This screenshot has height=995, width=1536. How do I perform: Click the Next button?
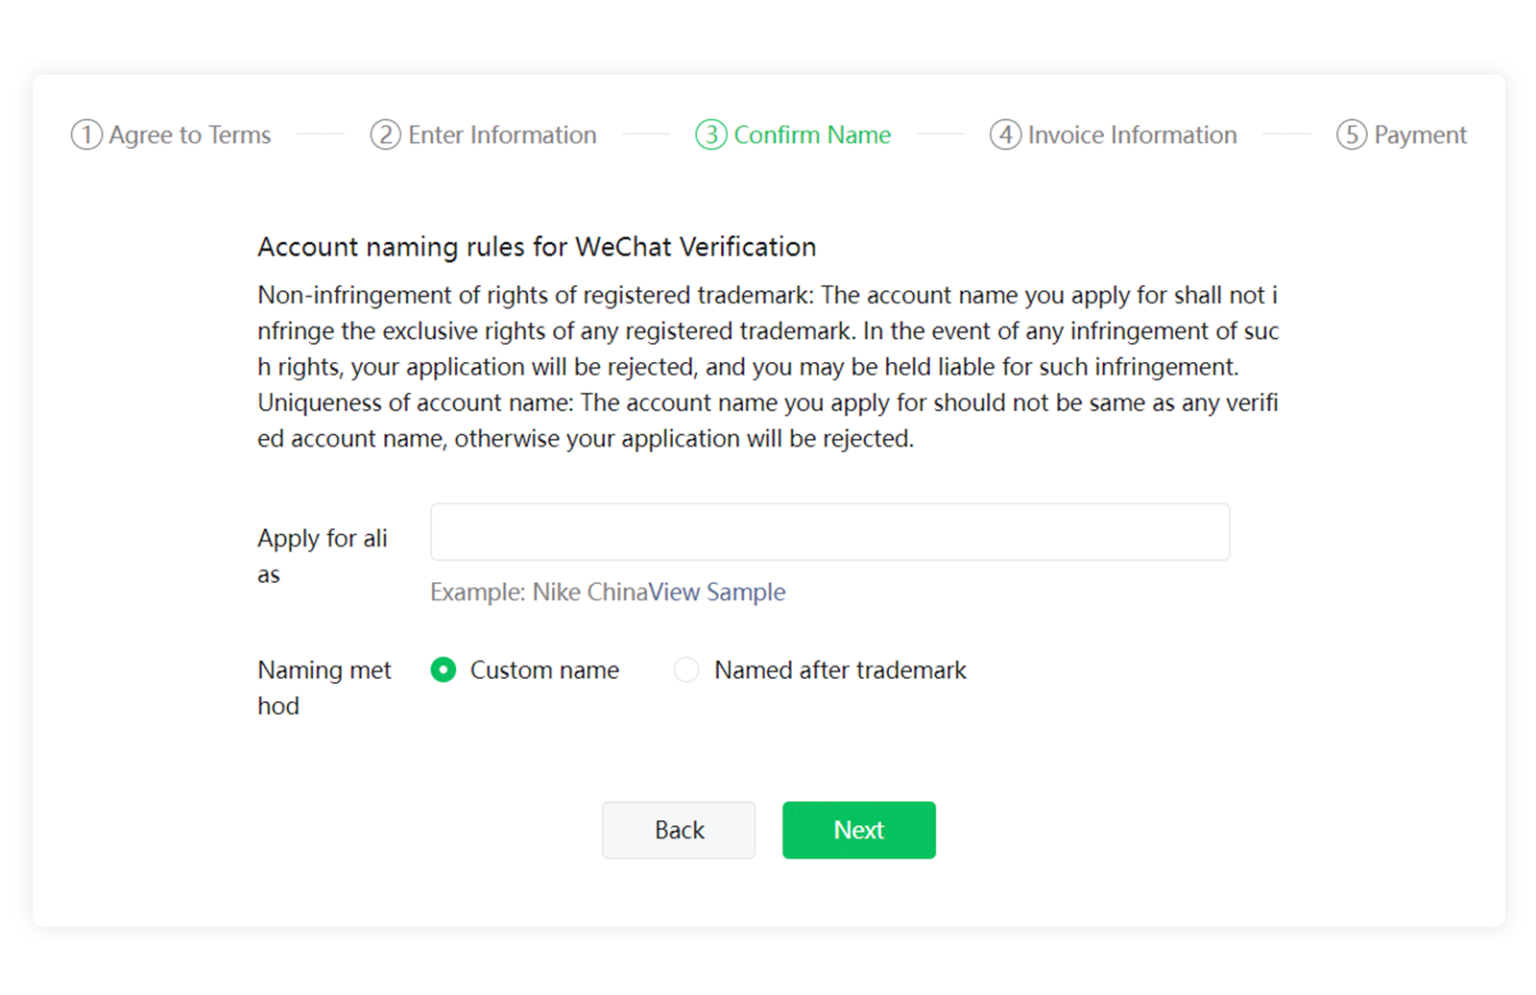point(858,830)
